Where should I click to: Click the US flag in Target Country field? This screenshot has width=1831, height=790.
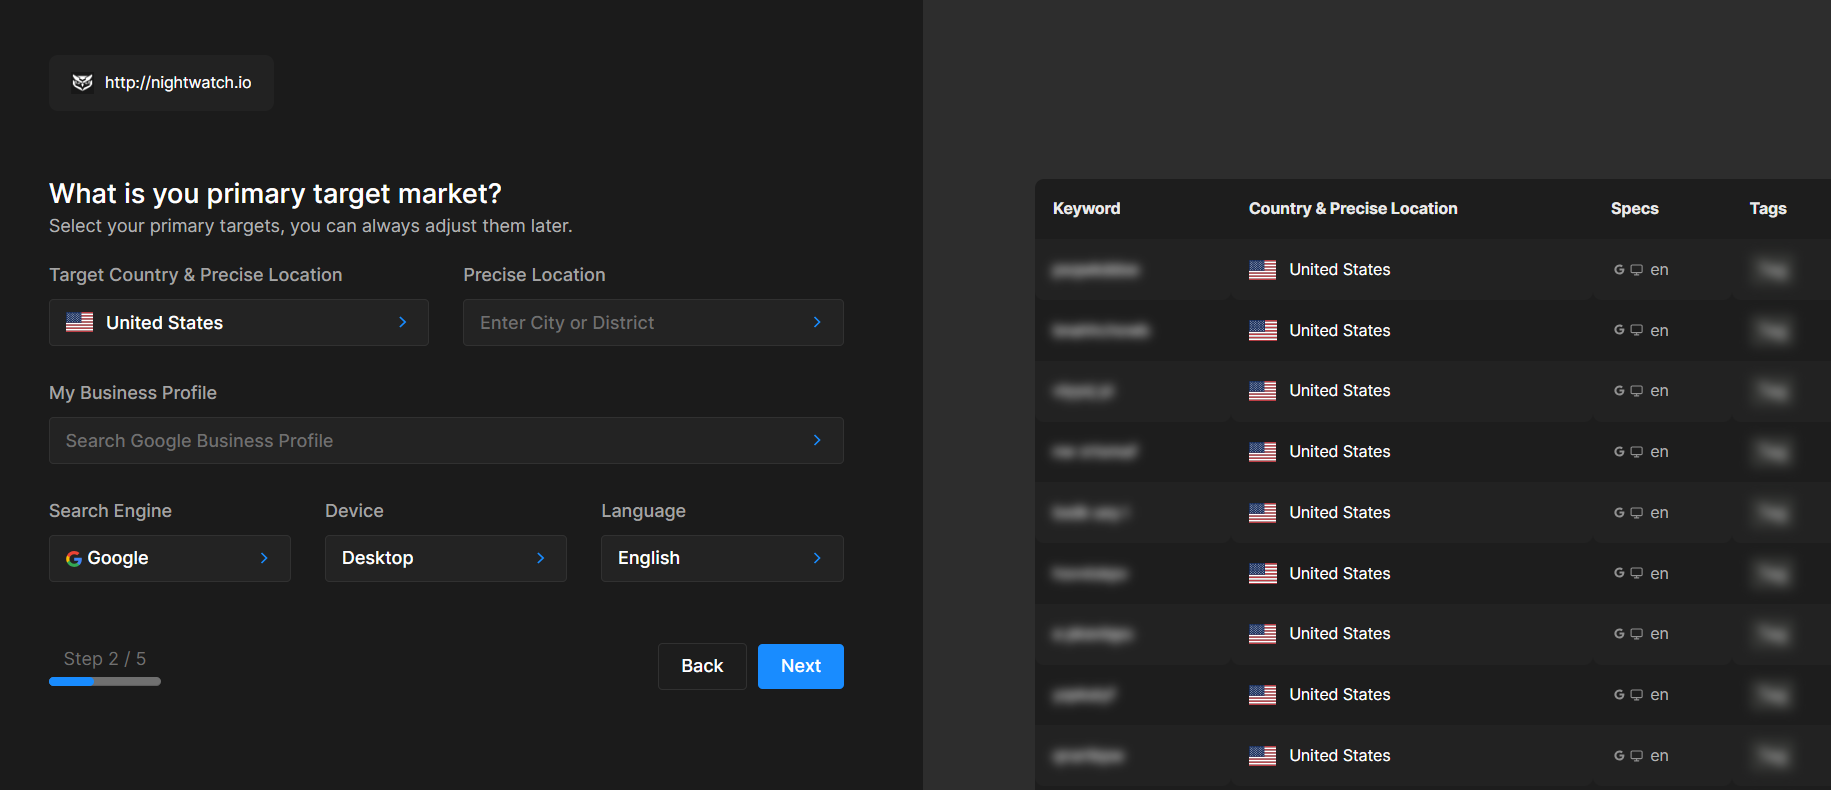tap(80, 322)
